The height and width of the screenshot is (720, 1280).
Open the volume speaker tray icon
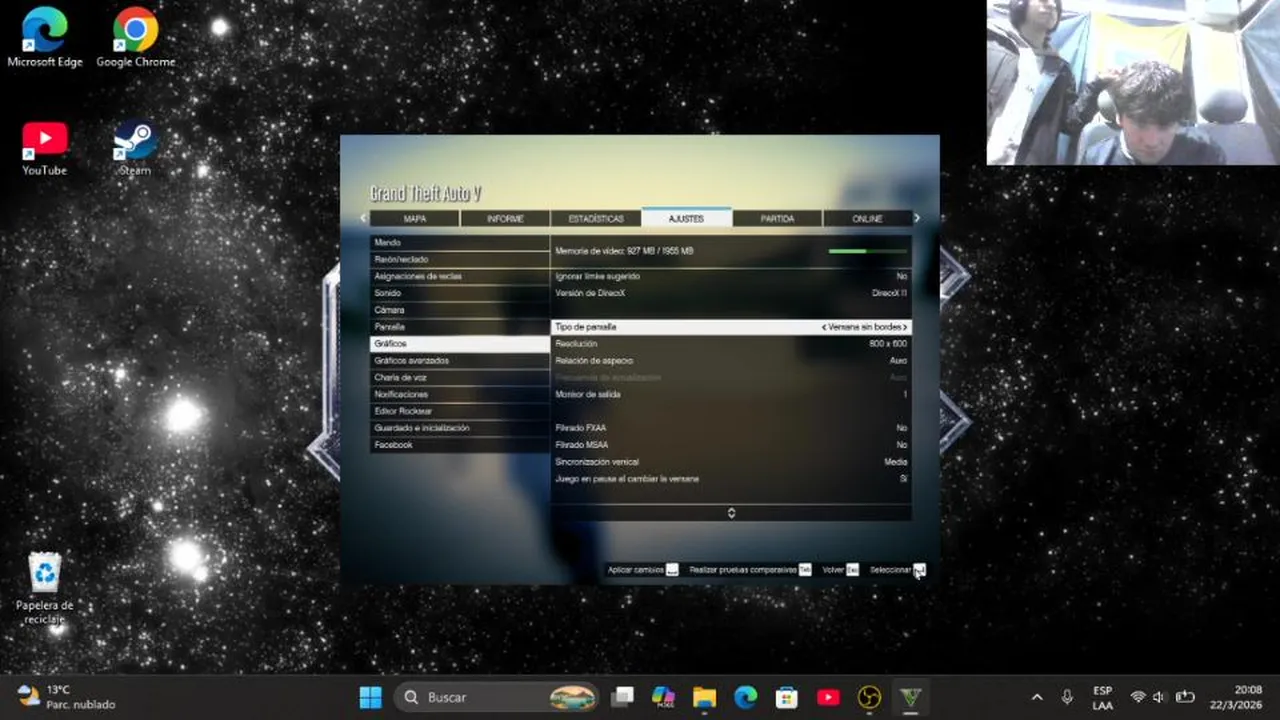click(x=1160, y=697)
